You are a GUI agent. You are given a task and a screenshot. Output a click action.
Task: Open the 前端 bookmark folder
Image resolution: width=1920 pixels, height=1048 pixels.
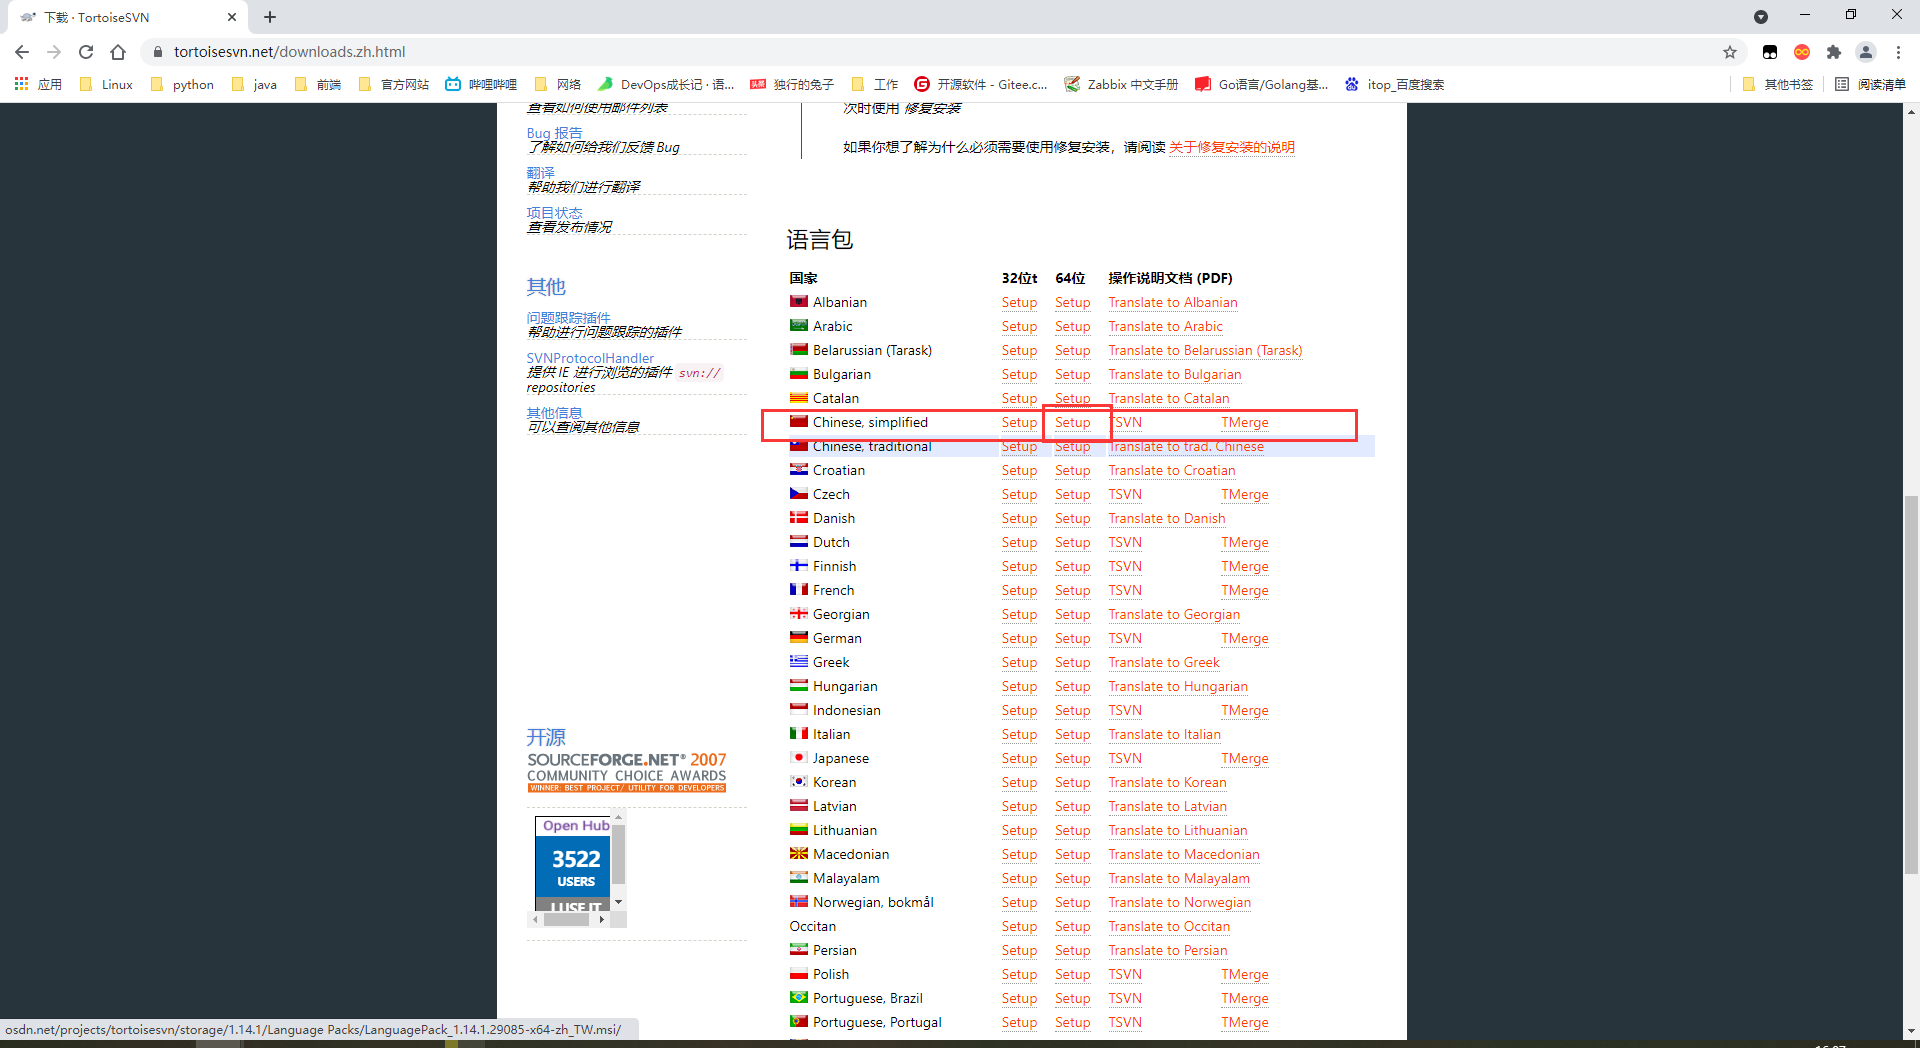coord(318,84)
